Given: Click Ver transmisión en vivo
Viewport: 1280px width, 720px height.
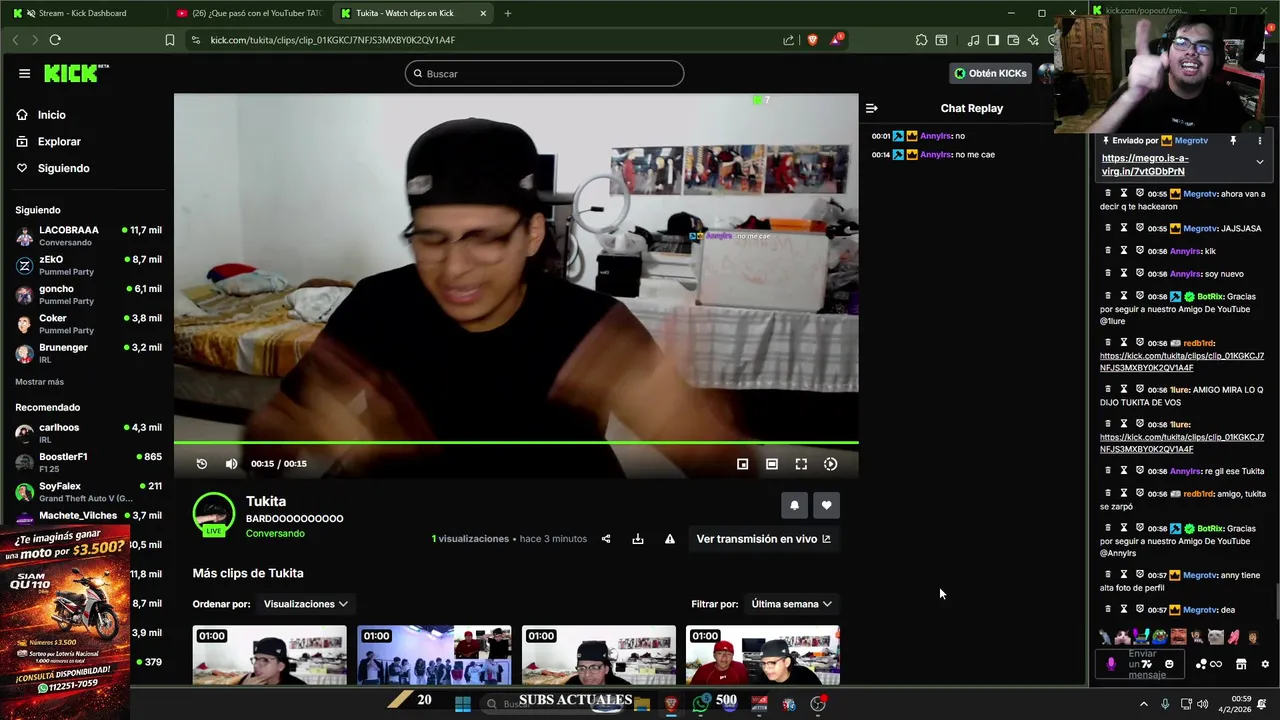Looking at the screenshot, I should pos(764,539).
